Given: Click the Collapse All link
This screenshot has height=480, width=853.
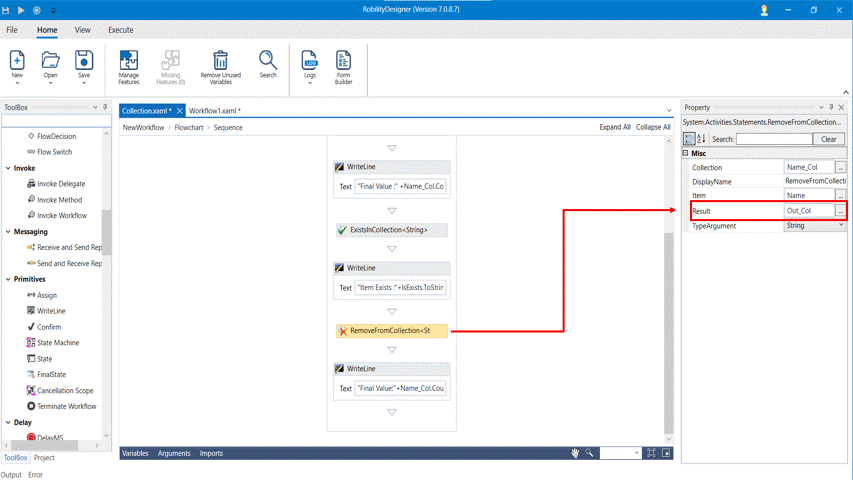Looking at the screenshot, I should coord(653,127).
